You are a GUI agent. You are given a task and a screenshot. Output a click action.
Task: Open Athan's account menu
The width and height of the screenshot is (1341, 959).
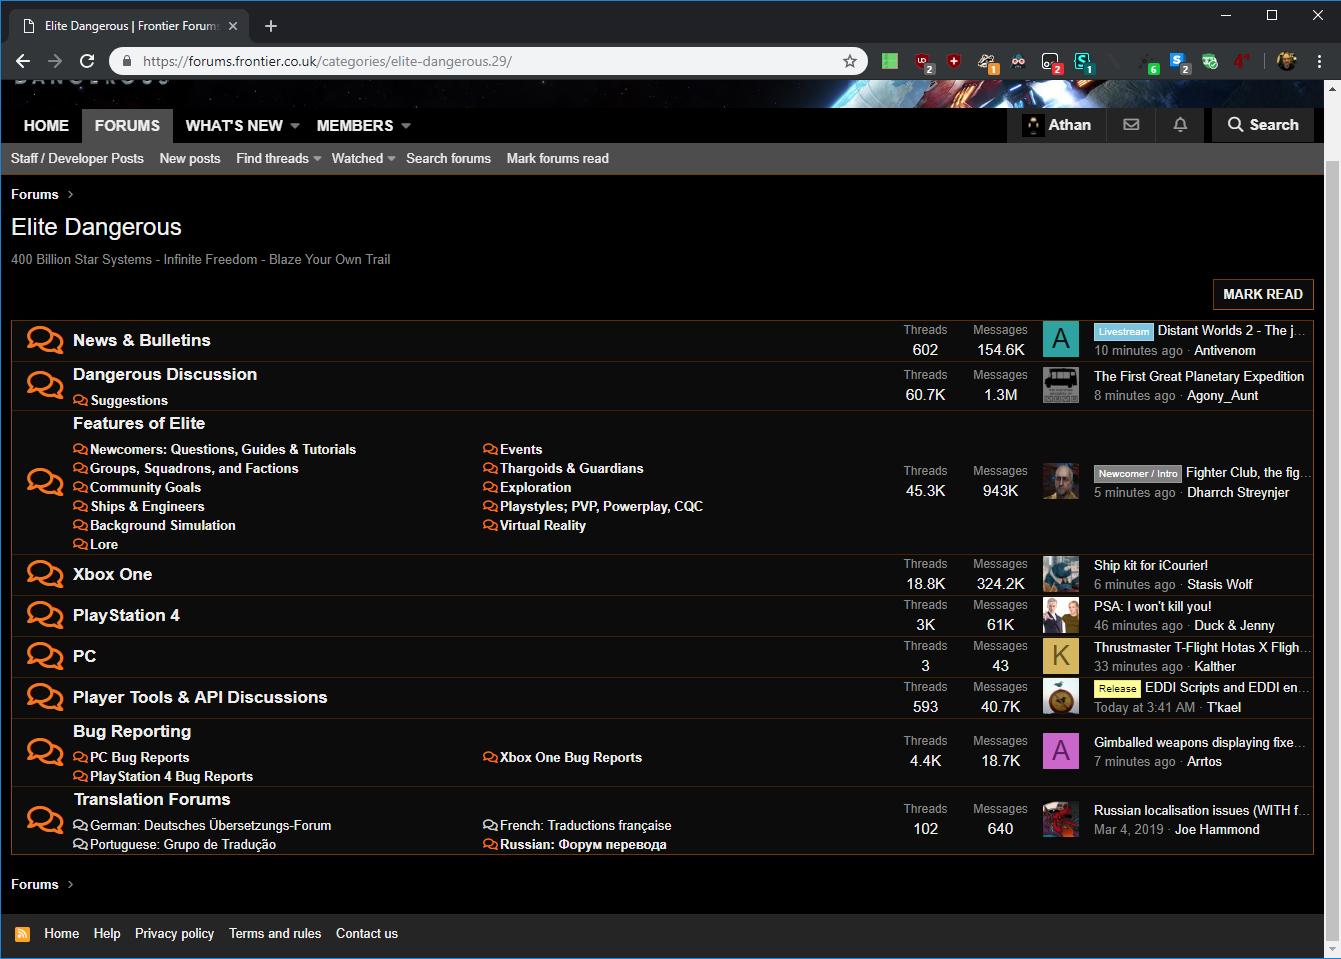coord(1056,125)
